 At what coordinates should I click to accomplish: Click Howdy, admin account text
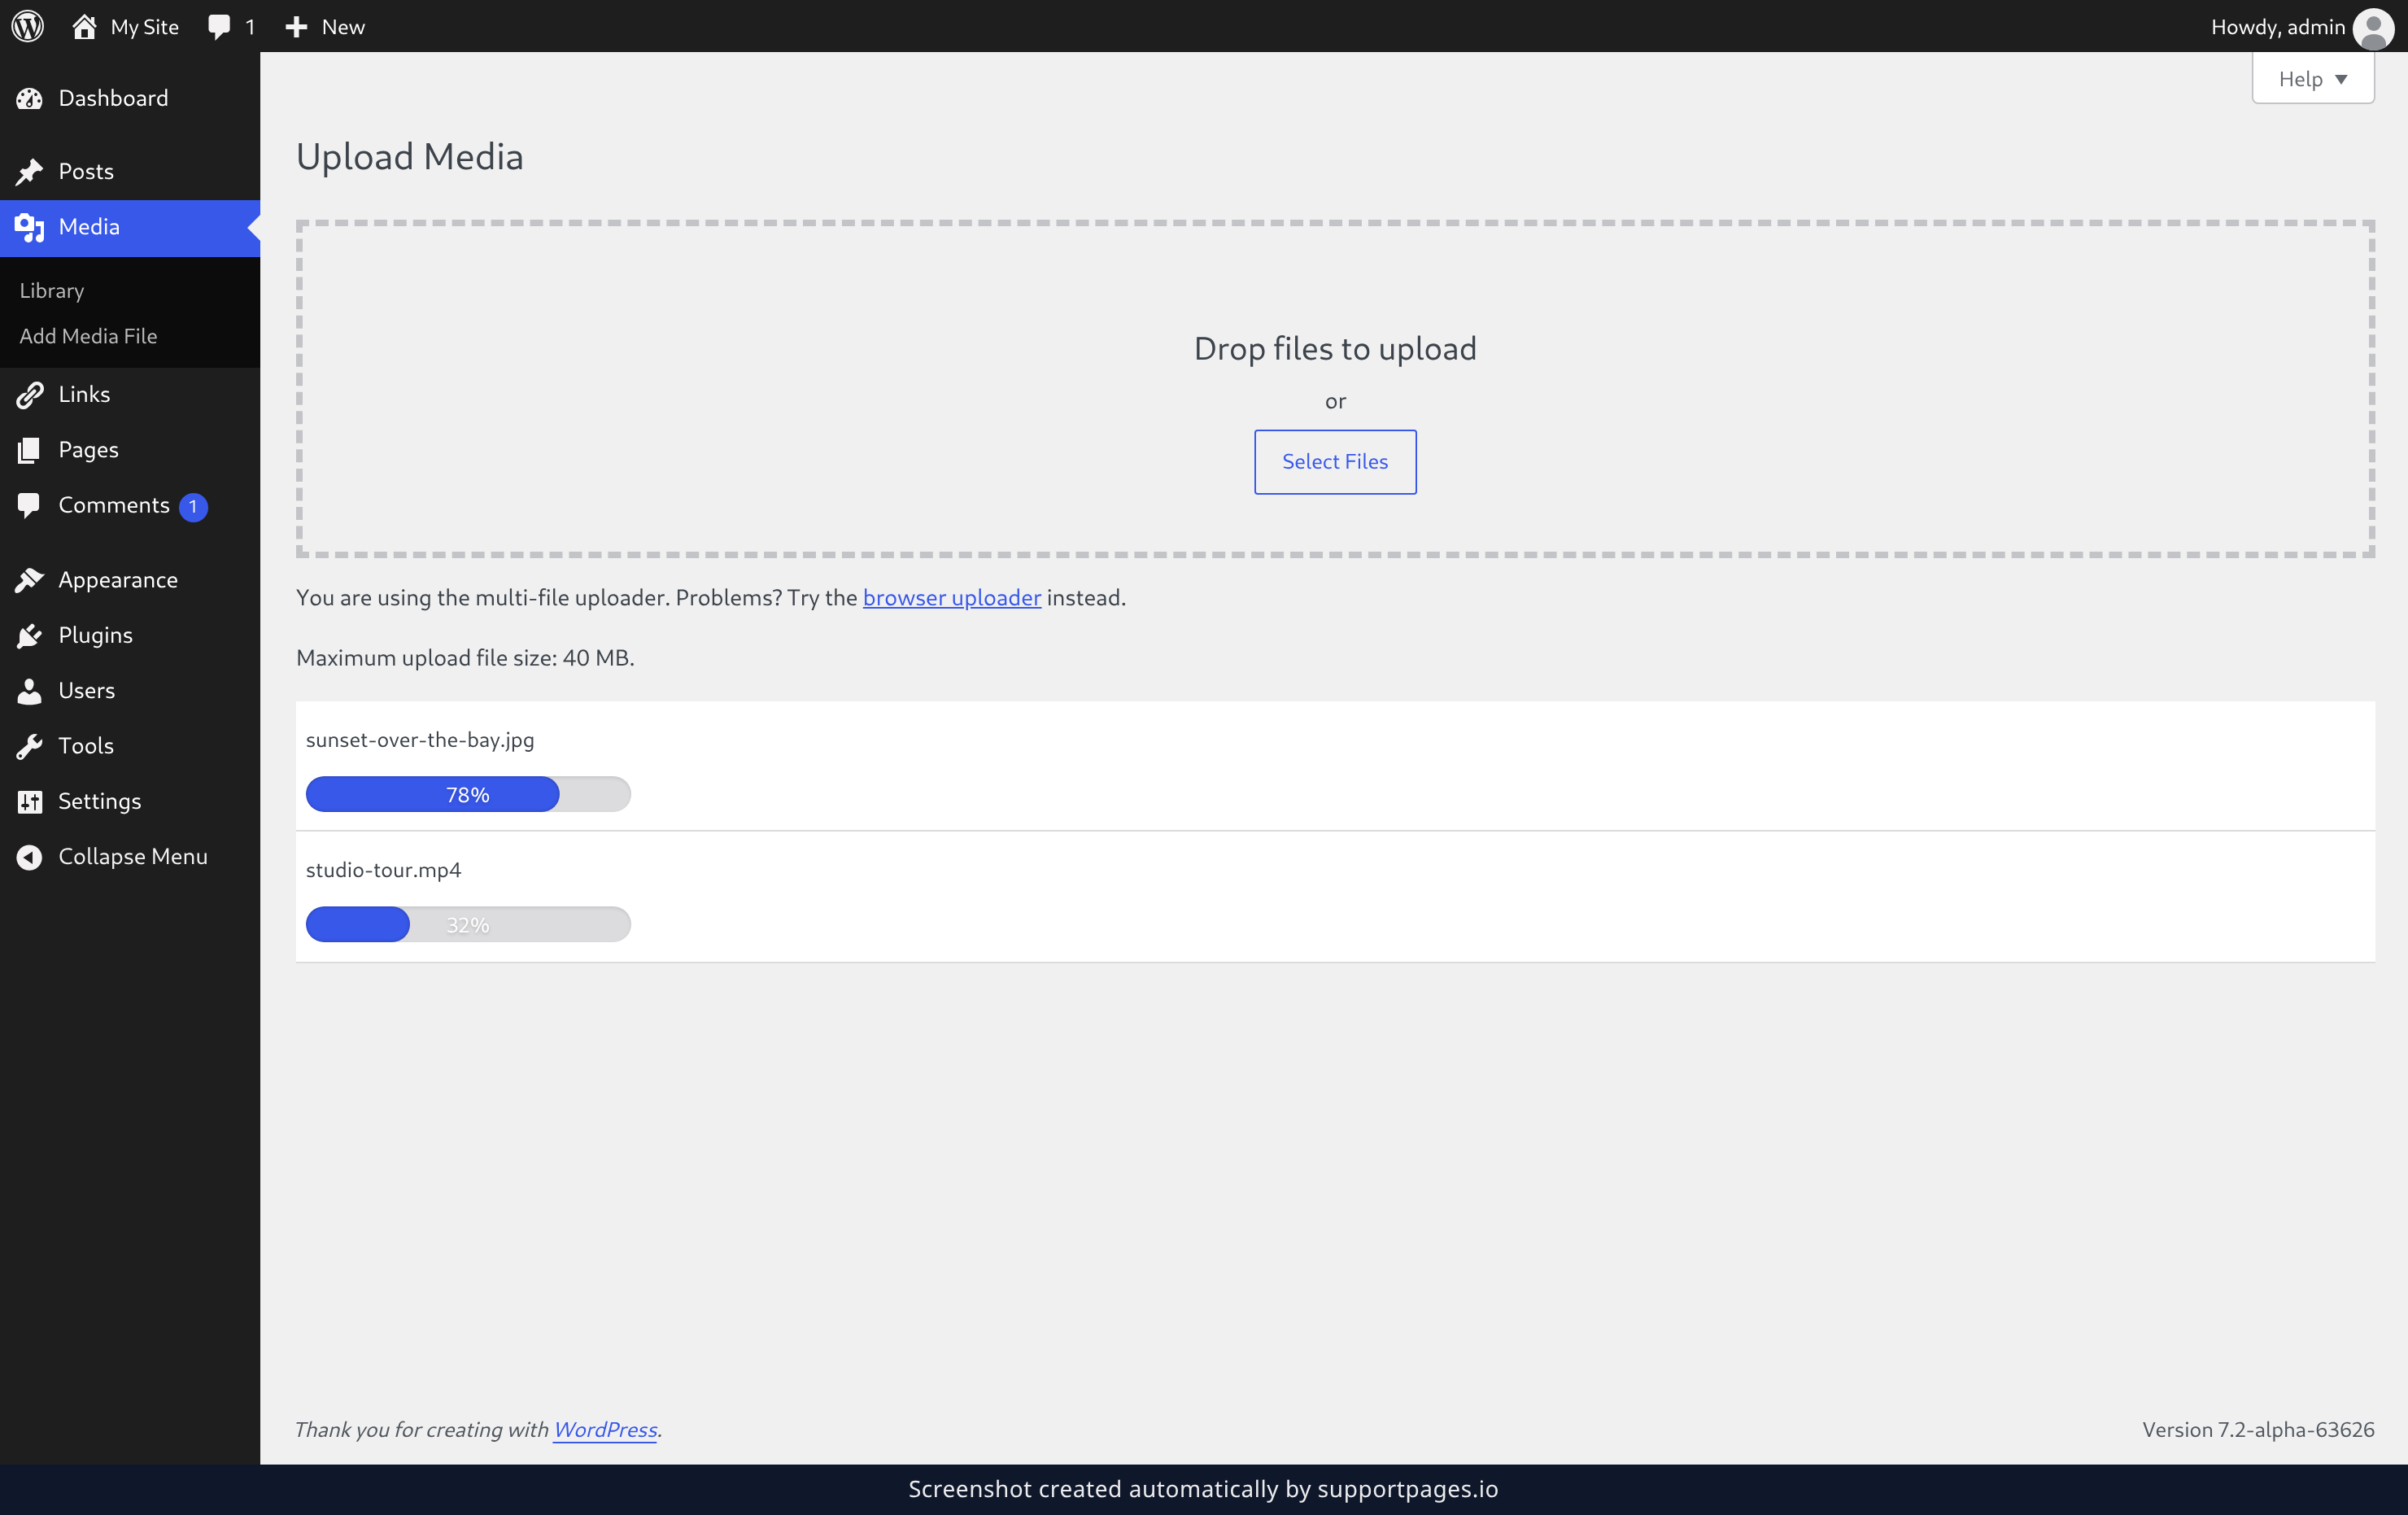click(x=2277, y=27)
